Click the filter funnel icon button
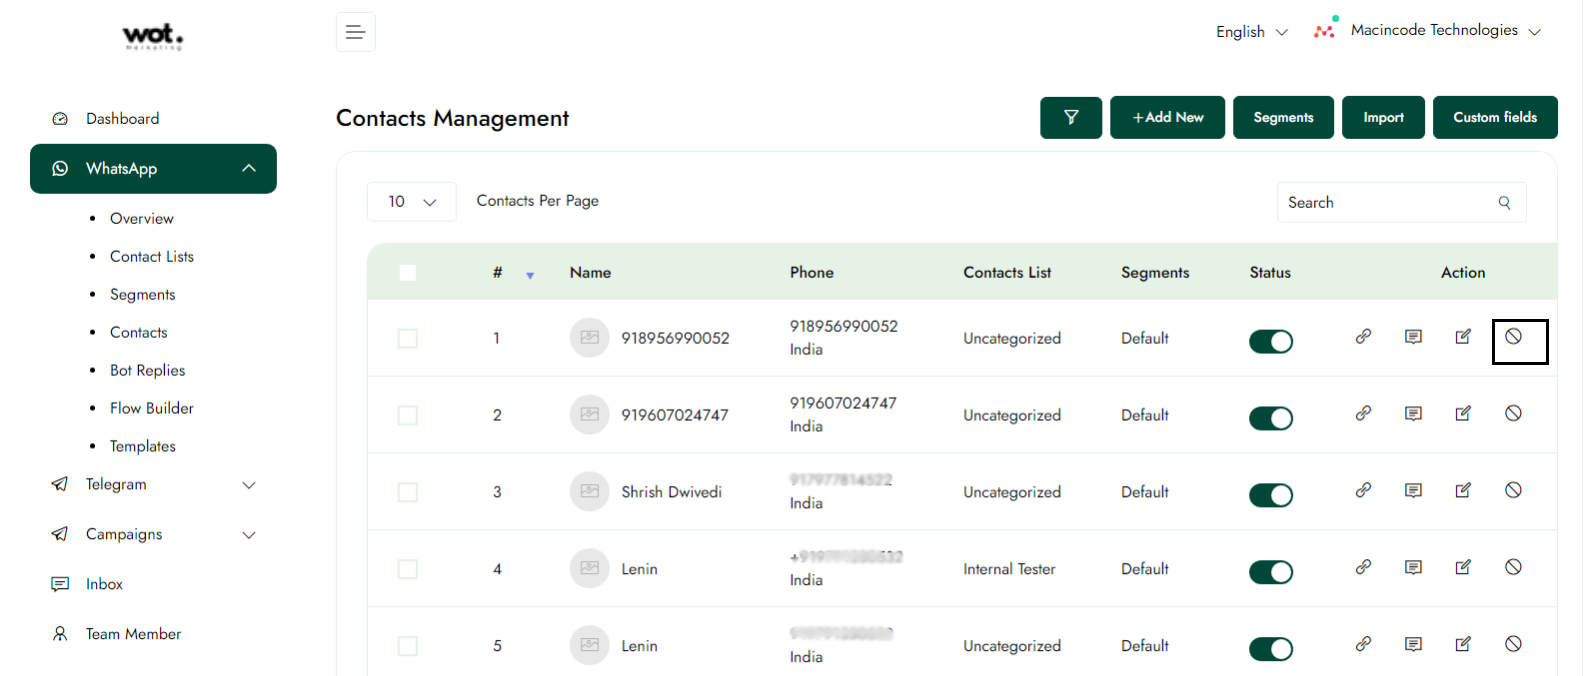The height and width of the screenshot is (676, 1584). (x=1070, y=118)
